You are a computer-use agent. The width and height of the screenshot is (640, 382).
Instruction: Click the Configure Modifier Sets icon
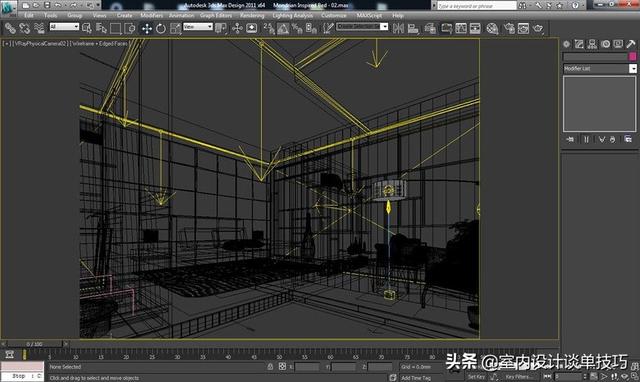[628, 140]
